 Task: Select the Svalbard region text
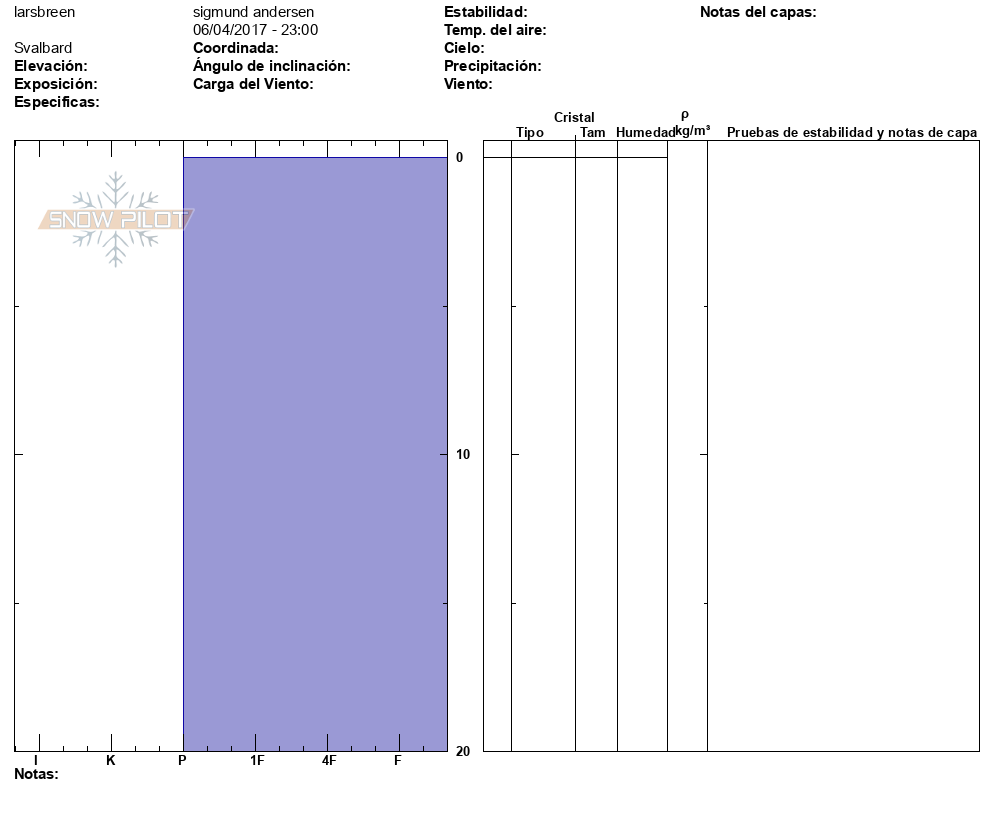(x=43, y=48)
